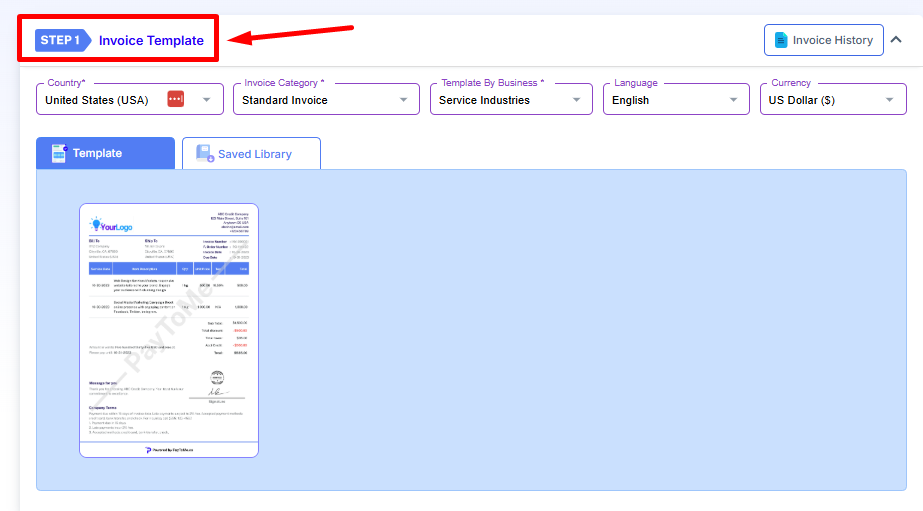This screenshot has width=923, height=511.
Task: Expand the Invoice Category dropdown
Action: click(x=326, y=100)
